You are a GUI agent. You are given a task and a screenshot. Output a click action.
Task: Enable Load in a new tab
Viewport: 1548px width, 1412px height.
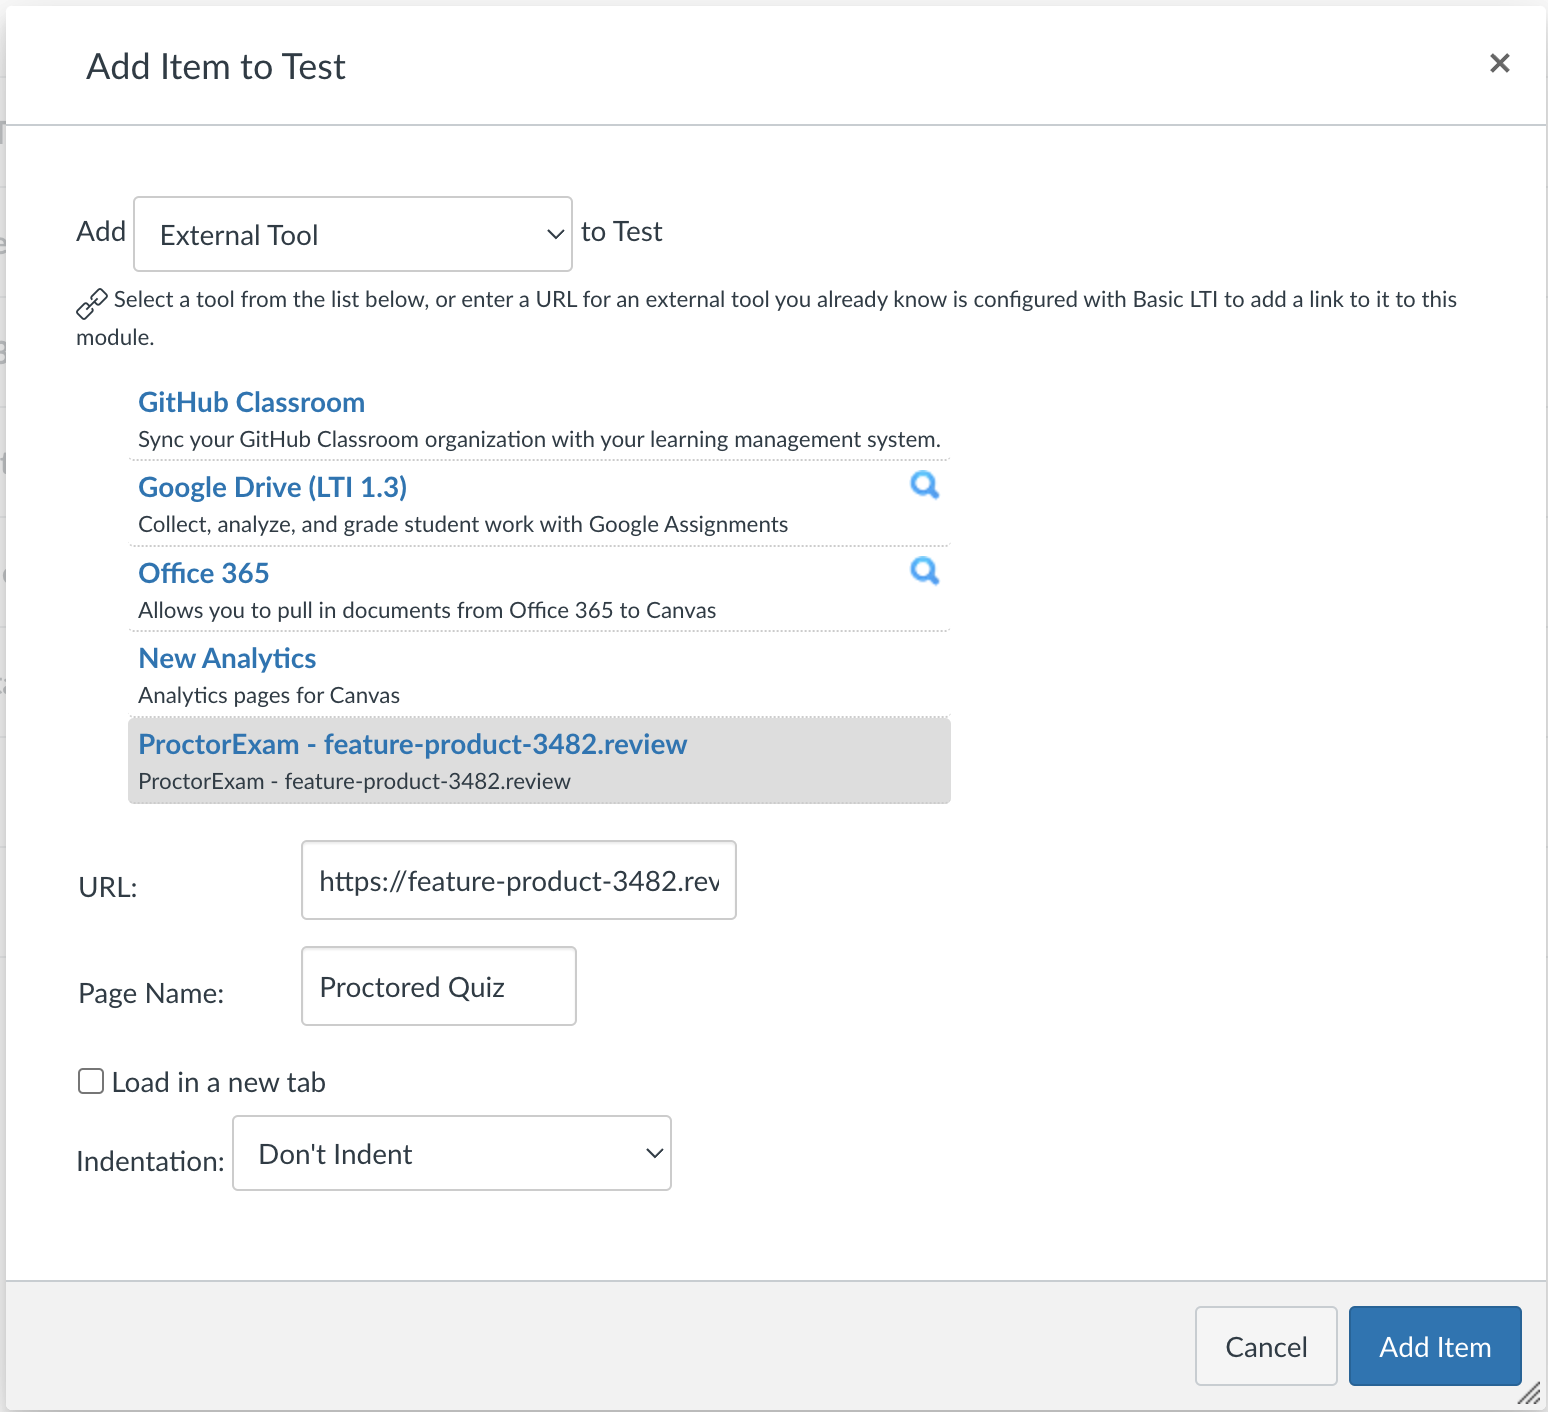pos(91,1081)
